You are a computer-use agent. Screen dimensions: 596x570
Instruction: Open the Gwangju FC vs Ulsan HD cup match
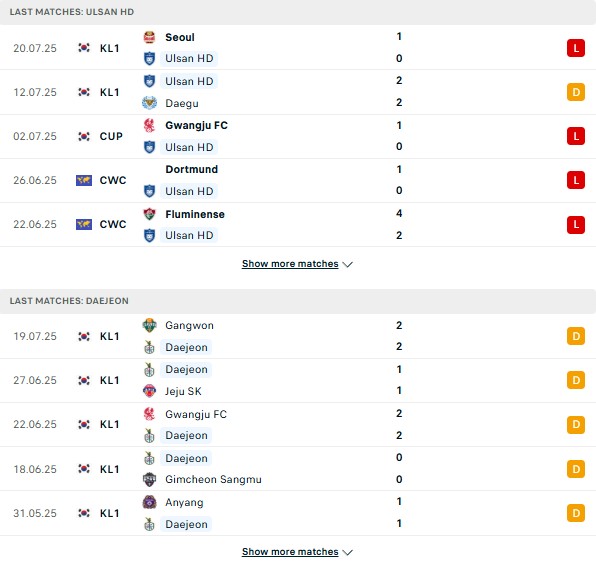pos(298,136)
